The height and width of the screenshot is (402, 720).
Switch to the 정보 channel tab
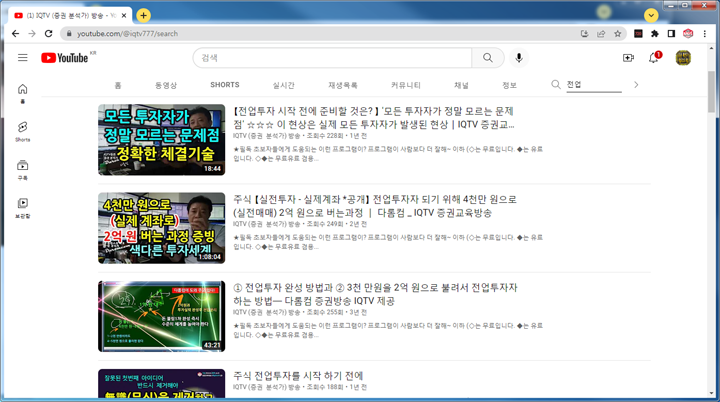point(509,85)
